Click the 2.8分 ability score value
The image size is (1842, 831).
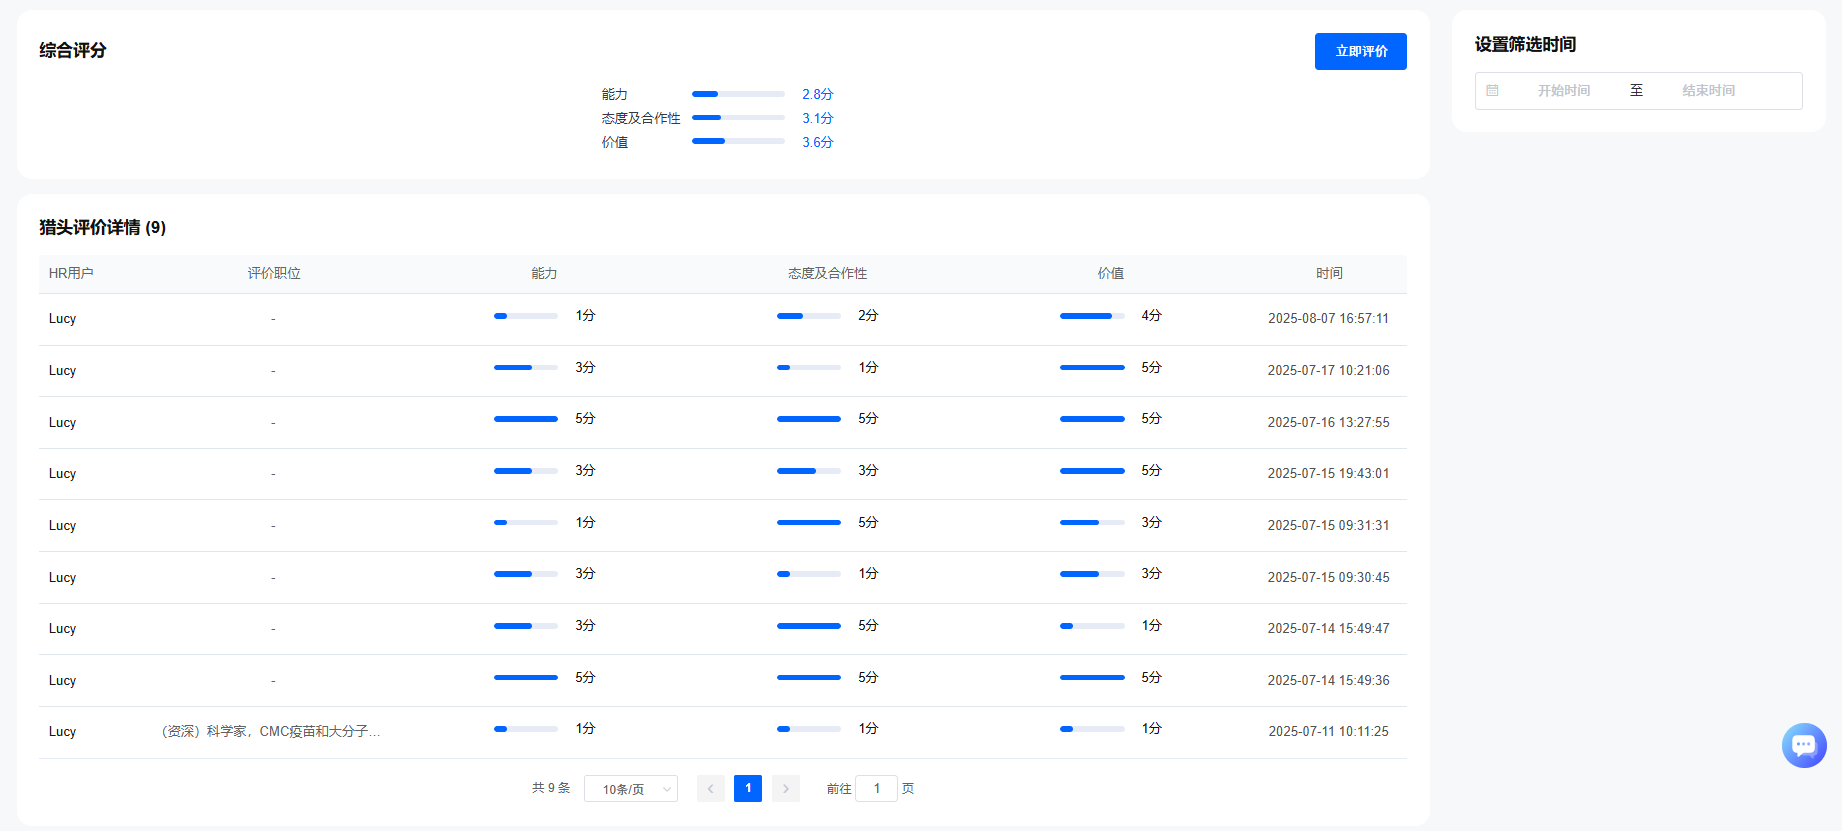point(818,94)
